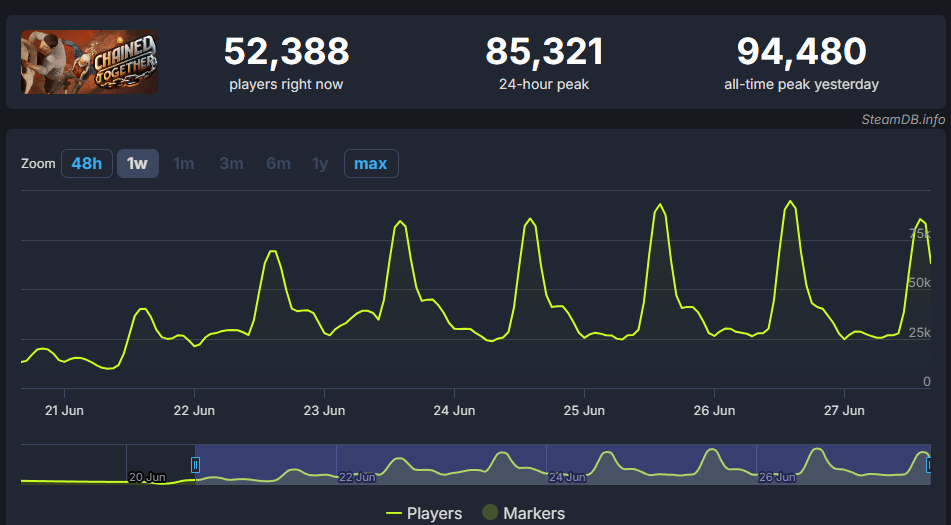This screenshot has width=951, height=525.
Task: Click the disabled 1m zoom option
Action: [183, 164]
